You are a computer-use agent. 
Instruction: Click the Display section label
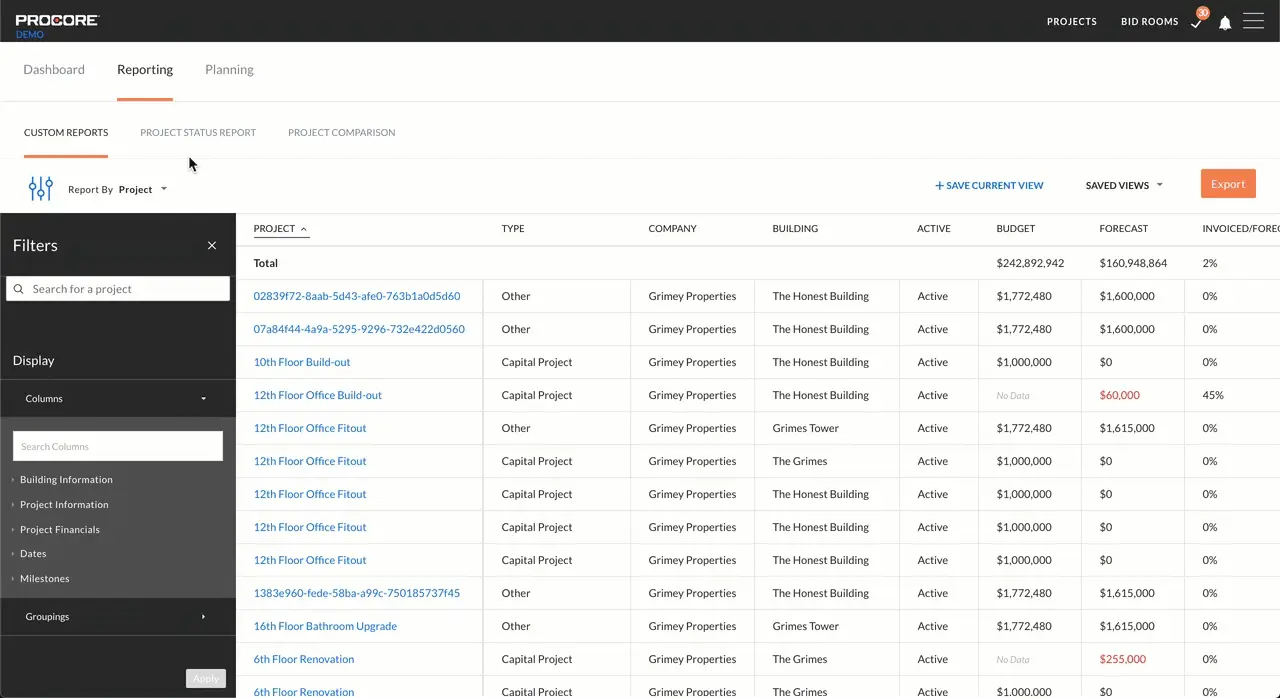34,360
